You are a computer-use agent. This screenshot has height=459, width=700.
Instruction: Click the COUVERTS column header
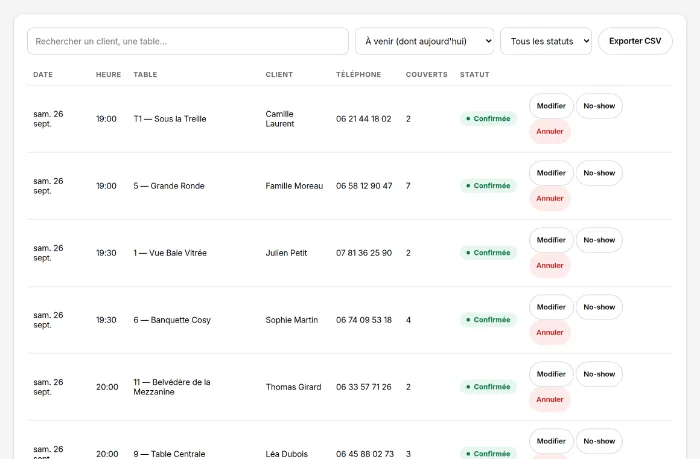click(x=426, y=75)
